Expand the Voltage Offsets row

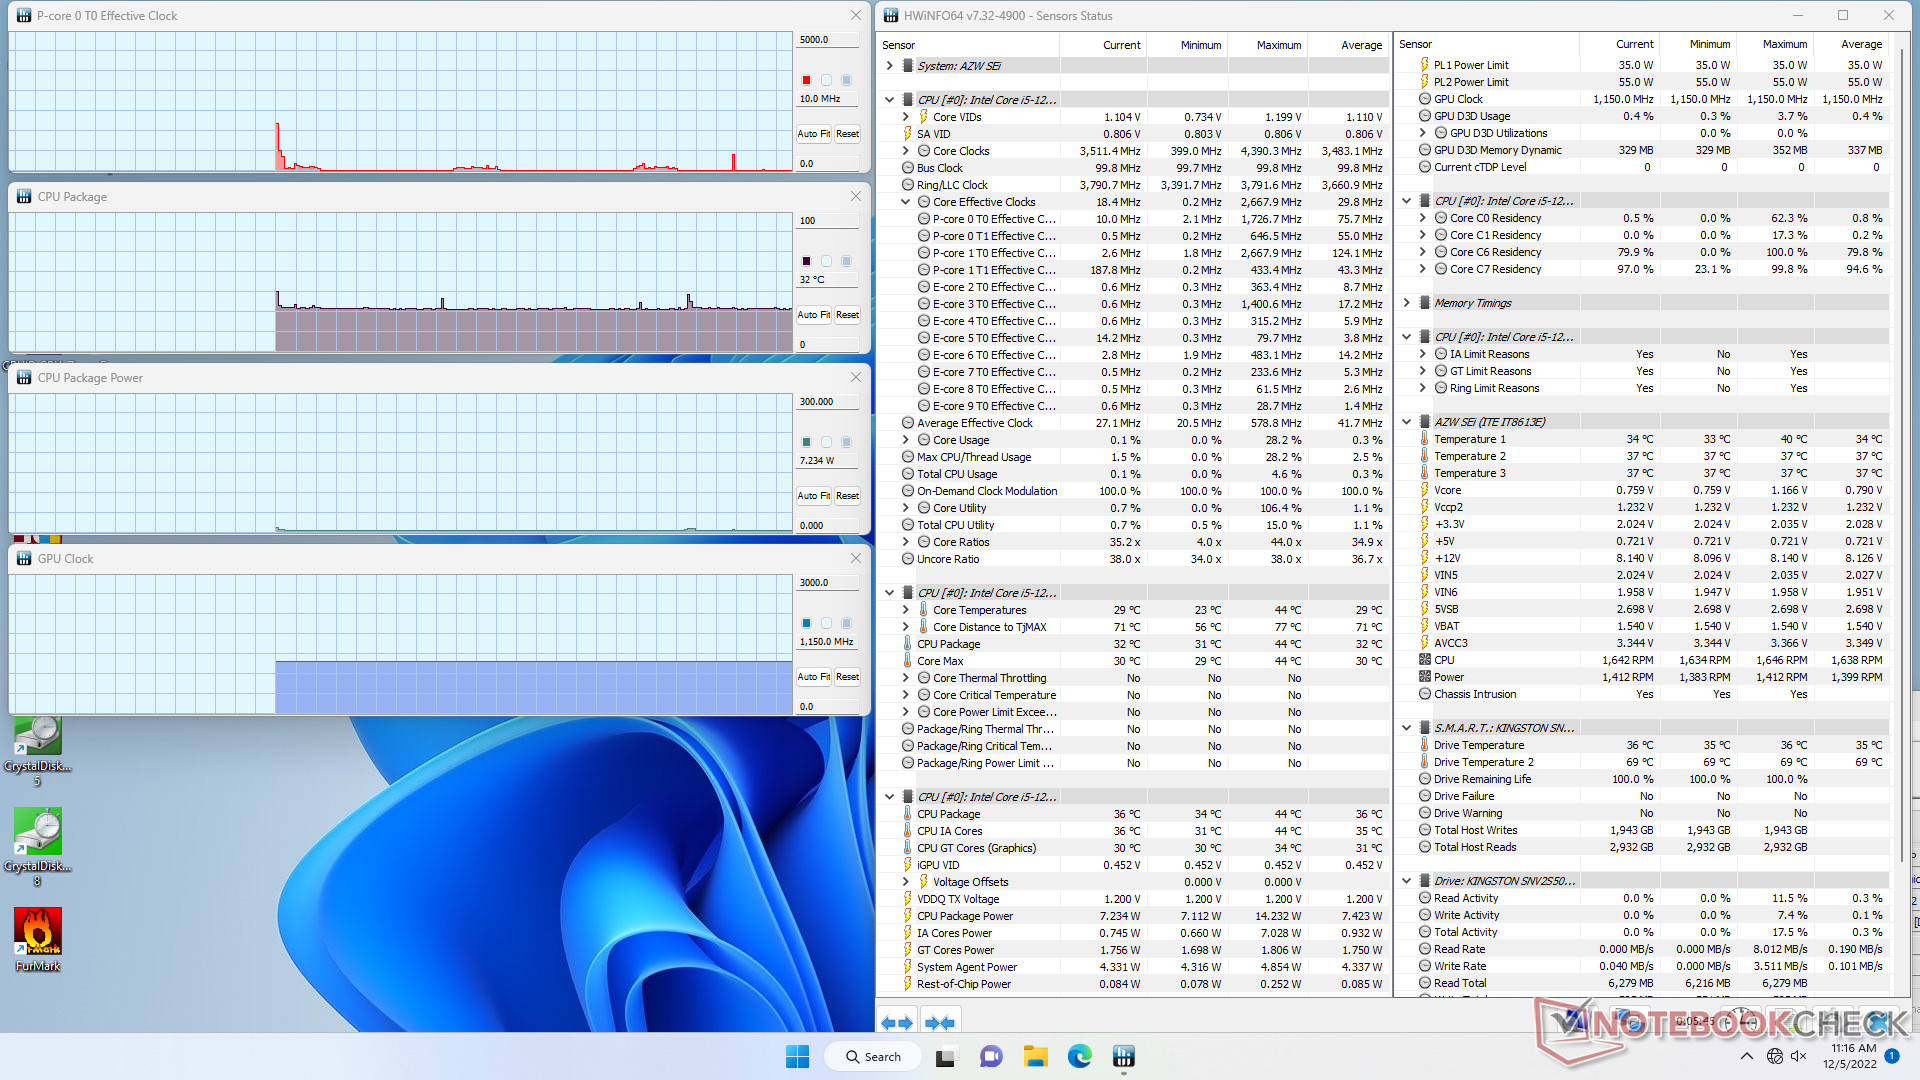coord(906,882)
